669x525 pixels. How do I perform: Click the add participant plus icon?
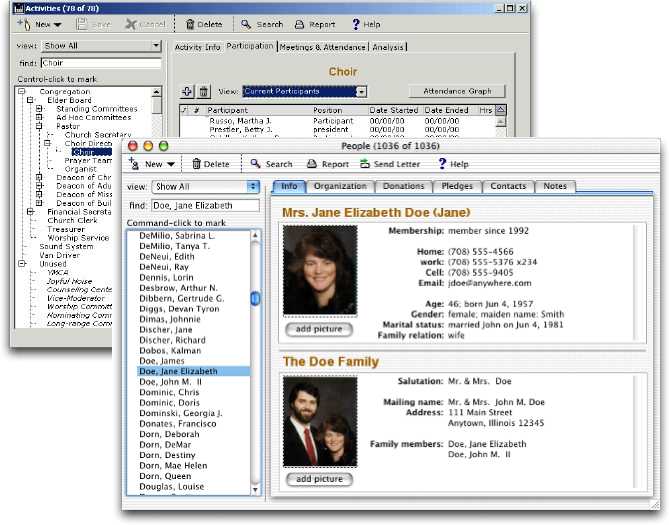pyautogui.click(x=186, y=92)
